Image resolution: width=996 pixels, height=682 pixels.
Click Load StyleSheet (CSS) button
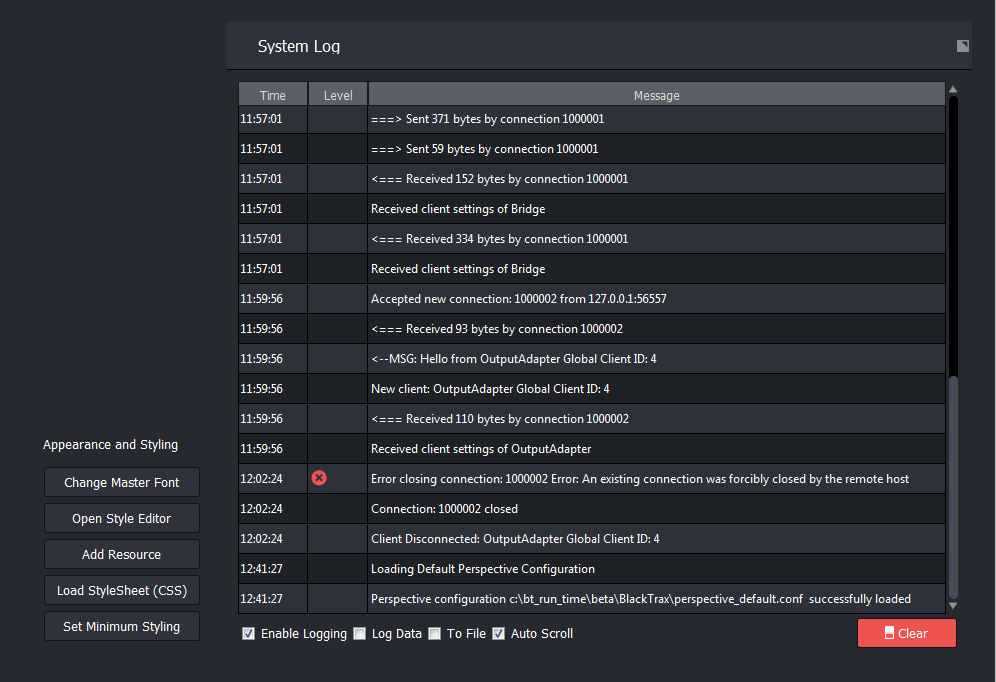pyautogui.click(x=122, y=590)
